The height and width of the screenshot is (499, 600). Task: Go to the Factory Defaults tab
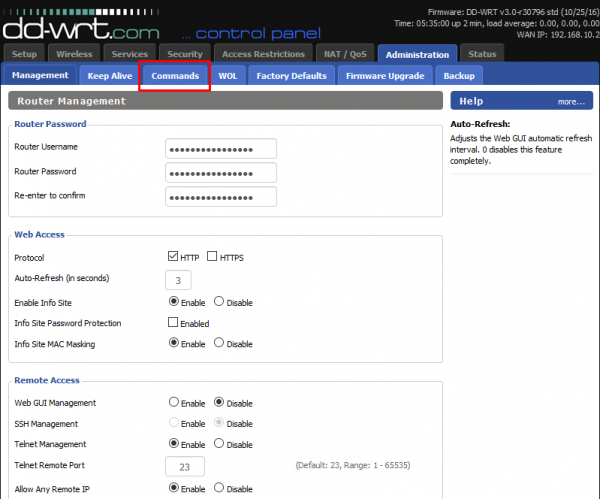[292, 76]
